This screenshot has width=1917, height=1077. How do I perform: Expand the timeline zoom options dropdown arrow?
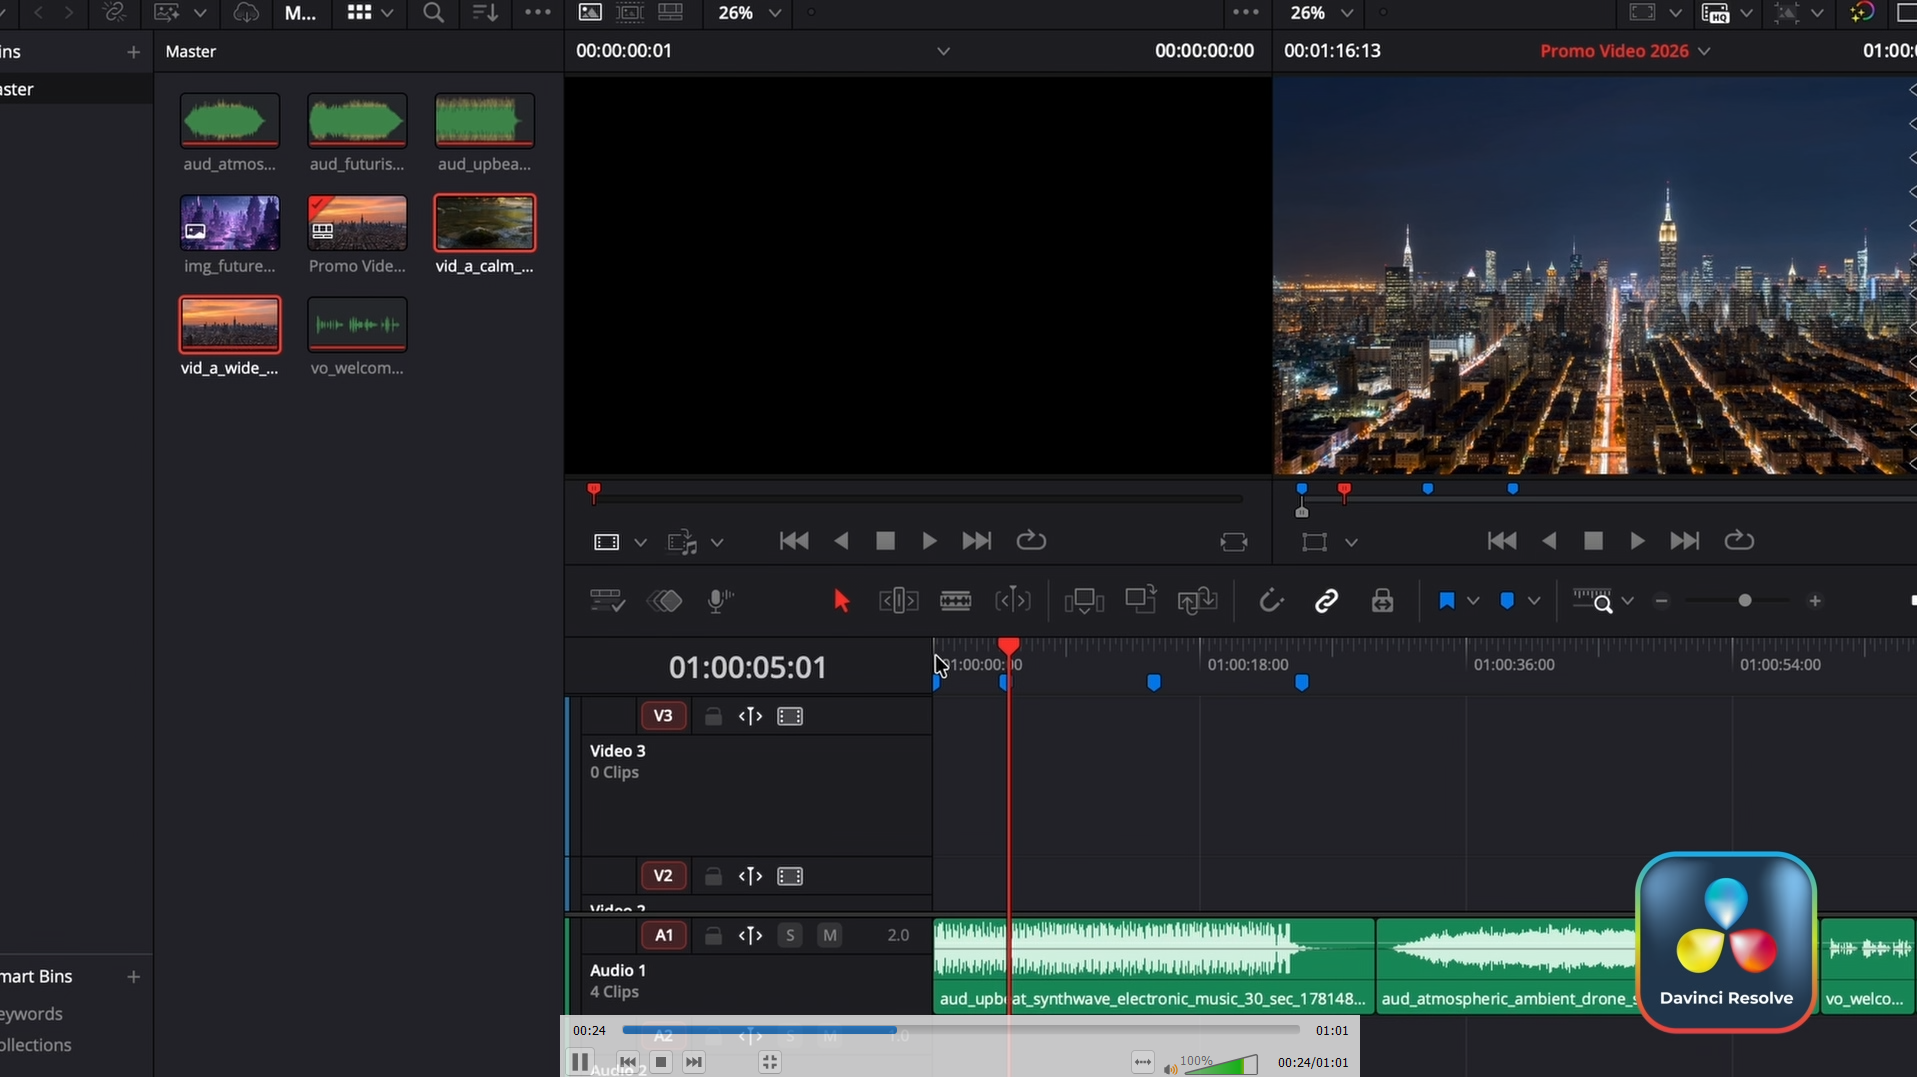pyautogui.click(x=1627, y=601)
